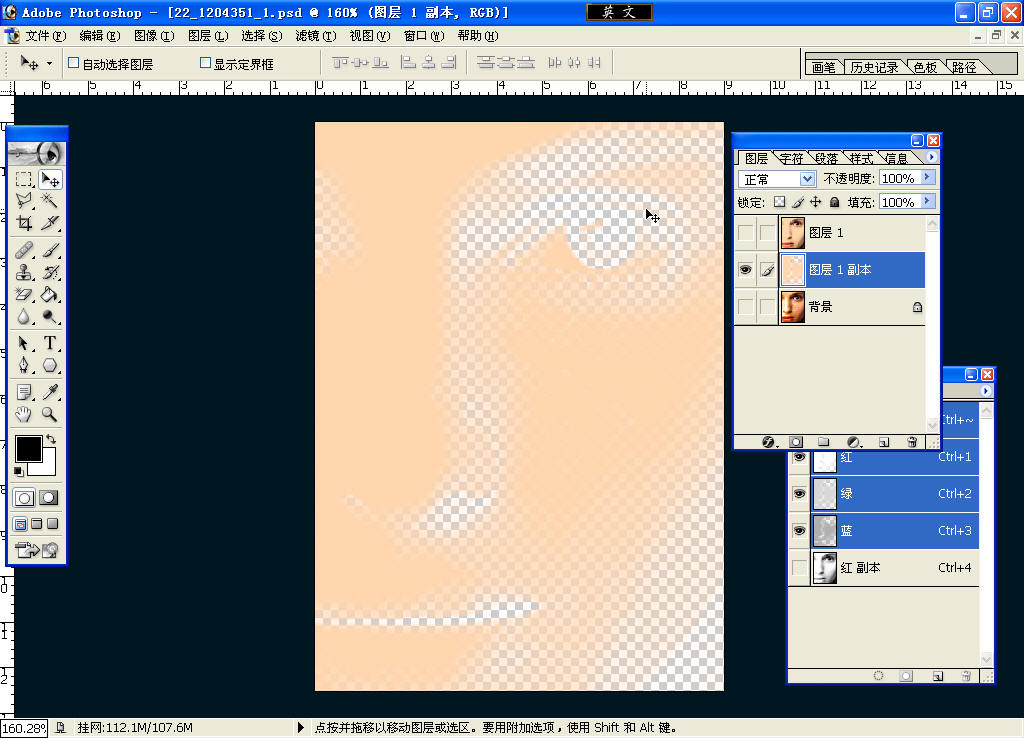Viewport: 1024px width, 738px height.
Task: Open 文件 menu
Action: click(46, 36)
